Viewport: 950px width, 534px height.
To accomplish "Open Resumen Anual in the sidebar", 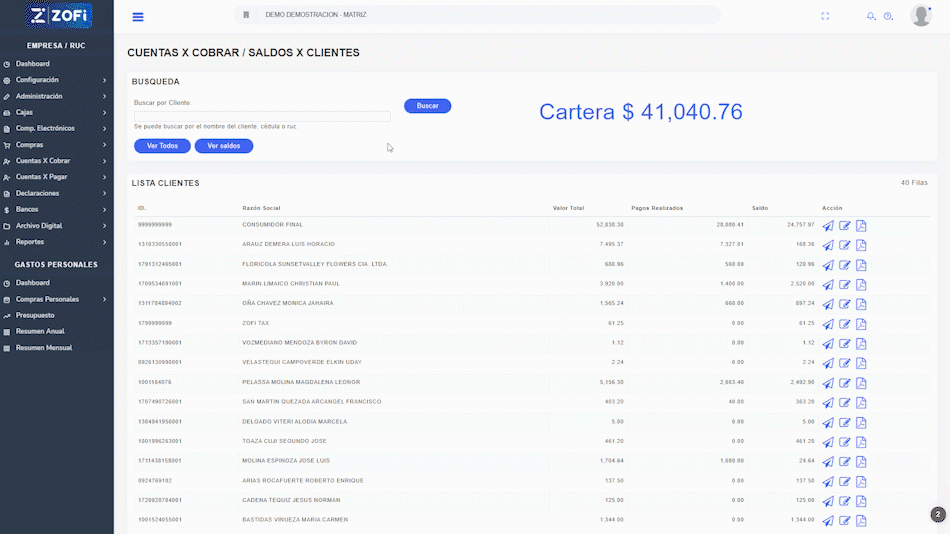I will 40,331.
